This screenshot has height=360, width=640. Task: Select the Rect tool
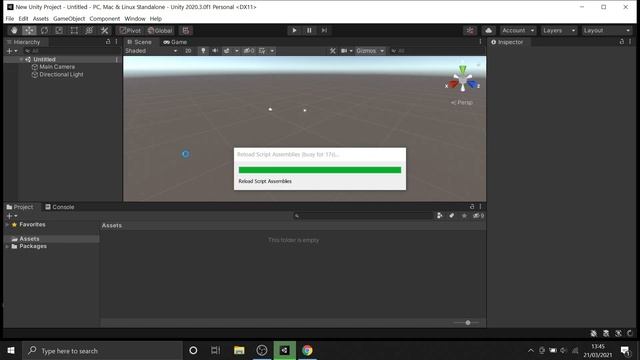tap(74, 31)
